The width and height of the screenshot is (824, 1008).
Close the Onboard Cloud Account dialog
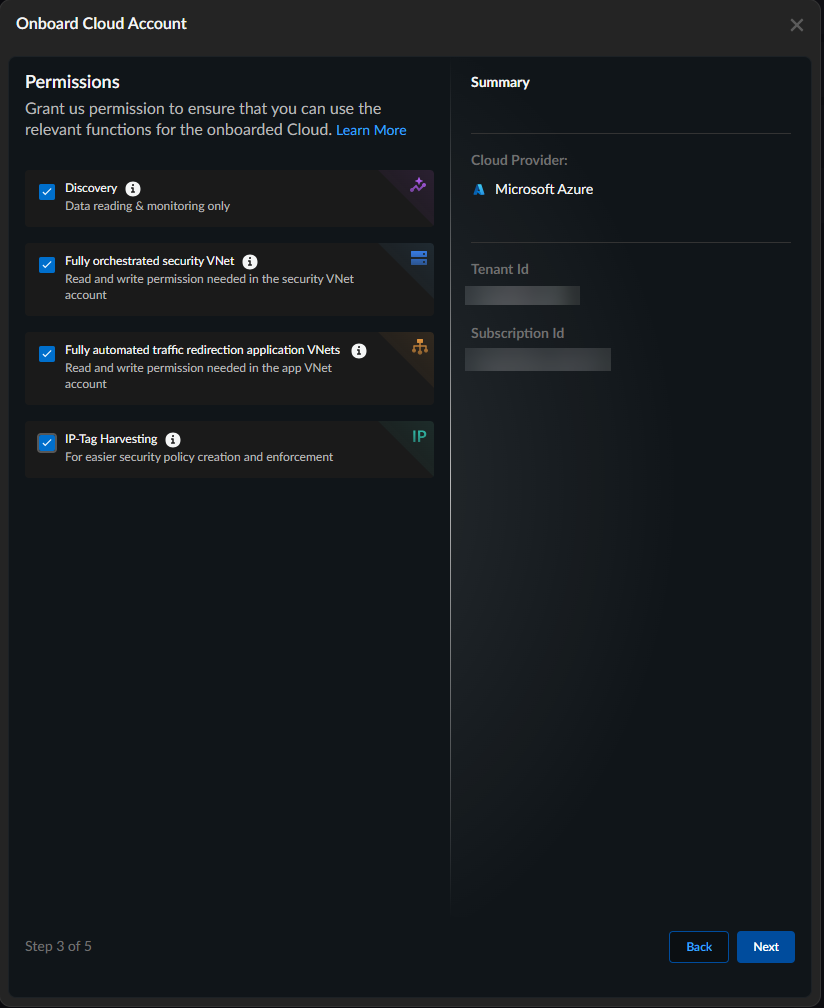click(x=797, y=25)
